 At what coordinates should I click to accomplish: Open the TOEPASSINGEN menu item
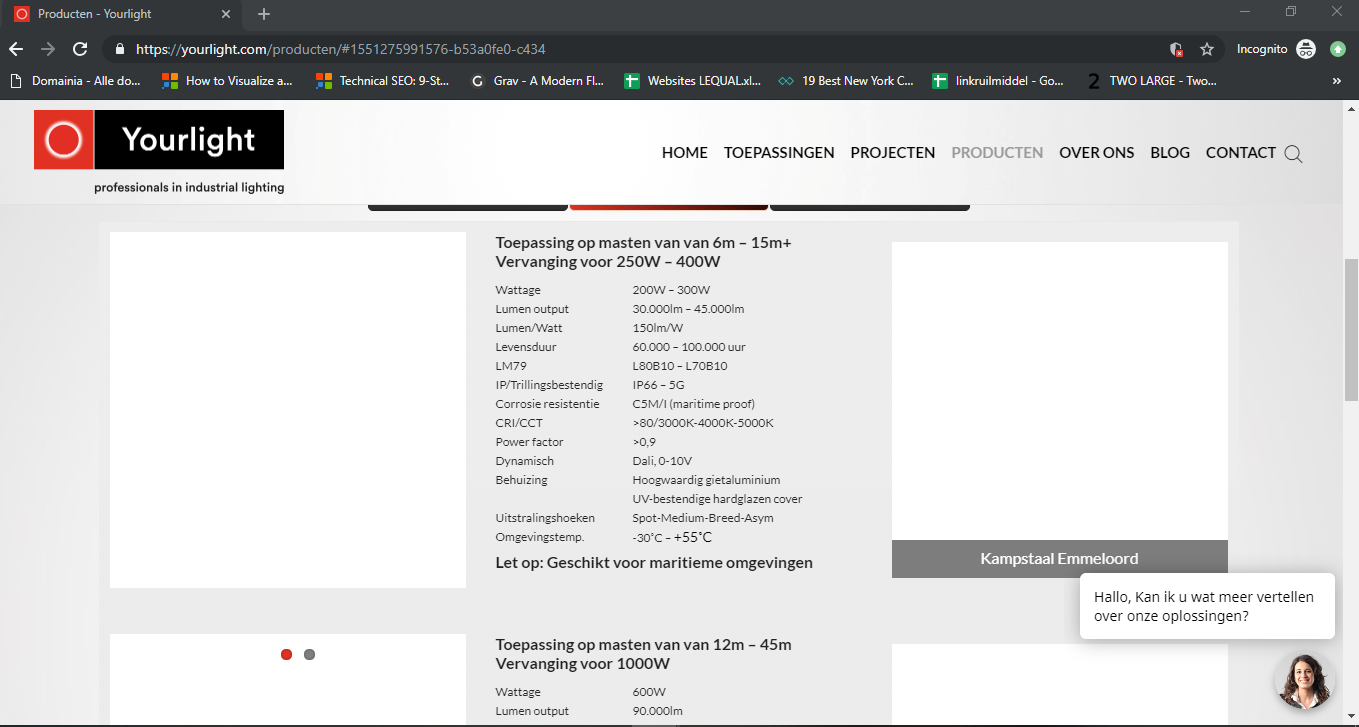tap(779, 153)
